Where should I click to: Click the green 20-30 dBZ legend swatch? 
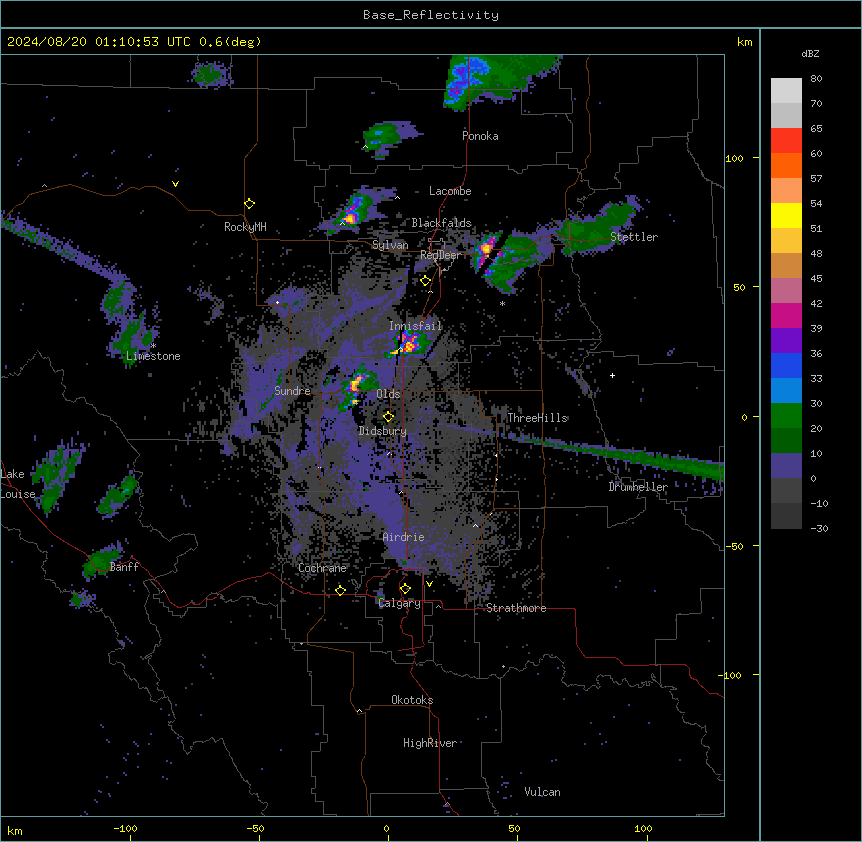786,416
